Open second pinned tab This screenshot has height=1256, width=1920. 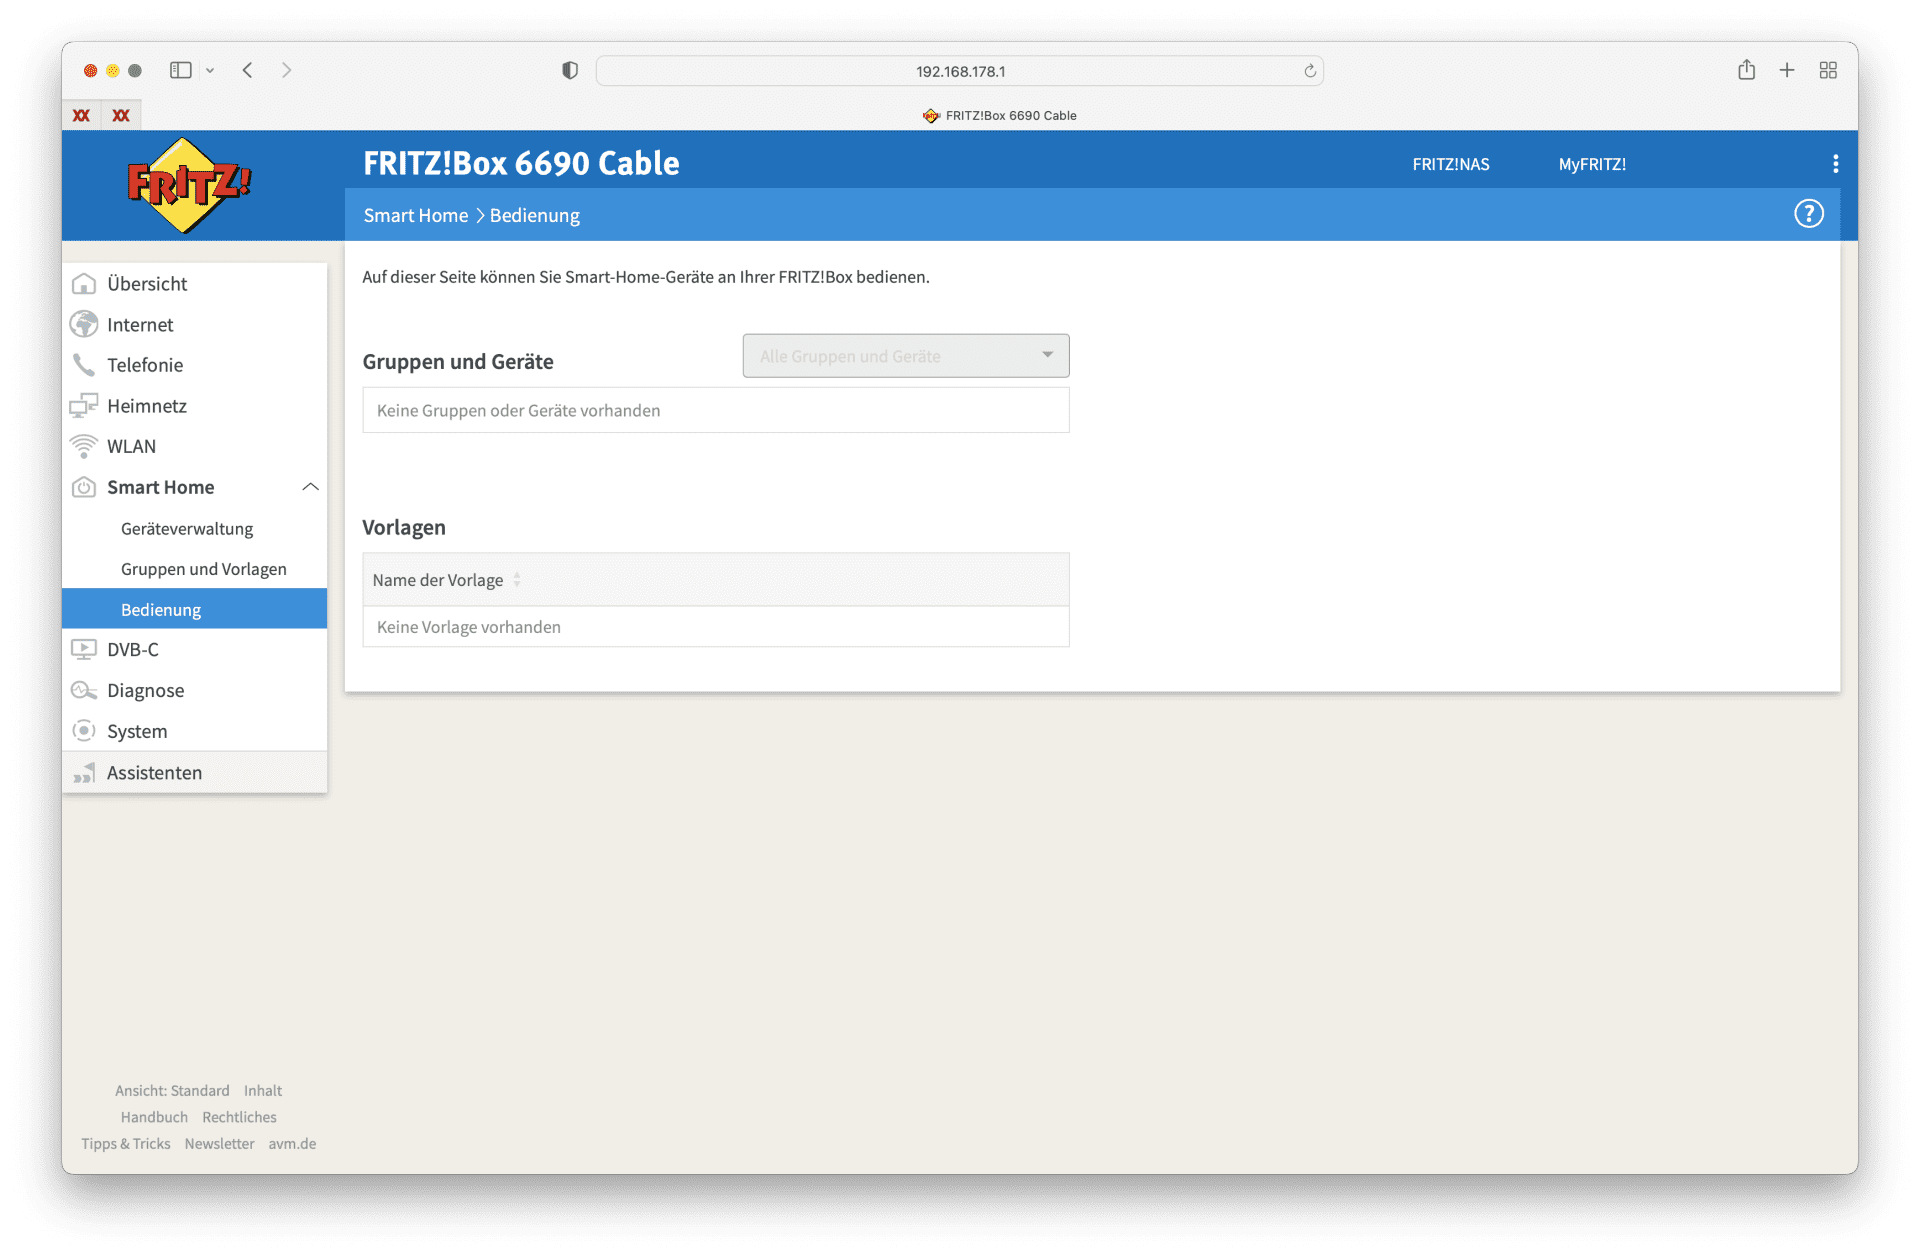[121, 115]
